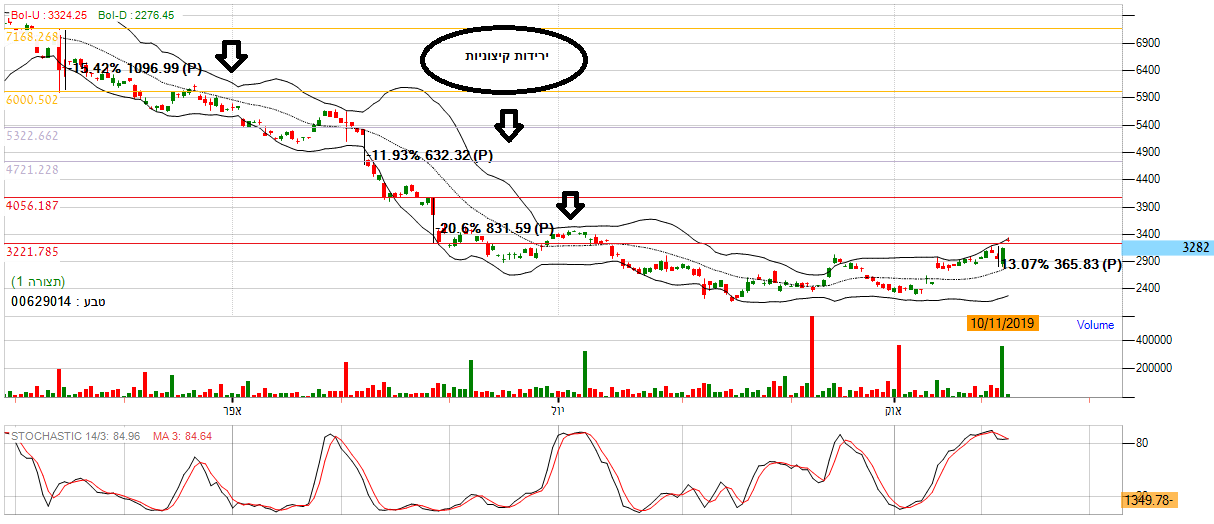Click the blue 3282 current price tag
Image resolution: width=1214 pixels, height=524 pixels.
click(1166, 246)
